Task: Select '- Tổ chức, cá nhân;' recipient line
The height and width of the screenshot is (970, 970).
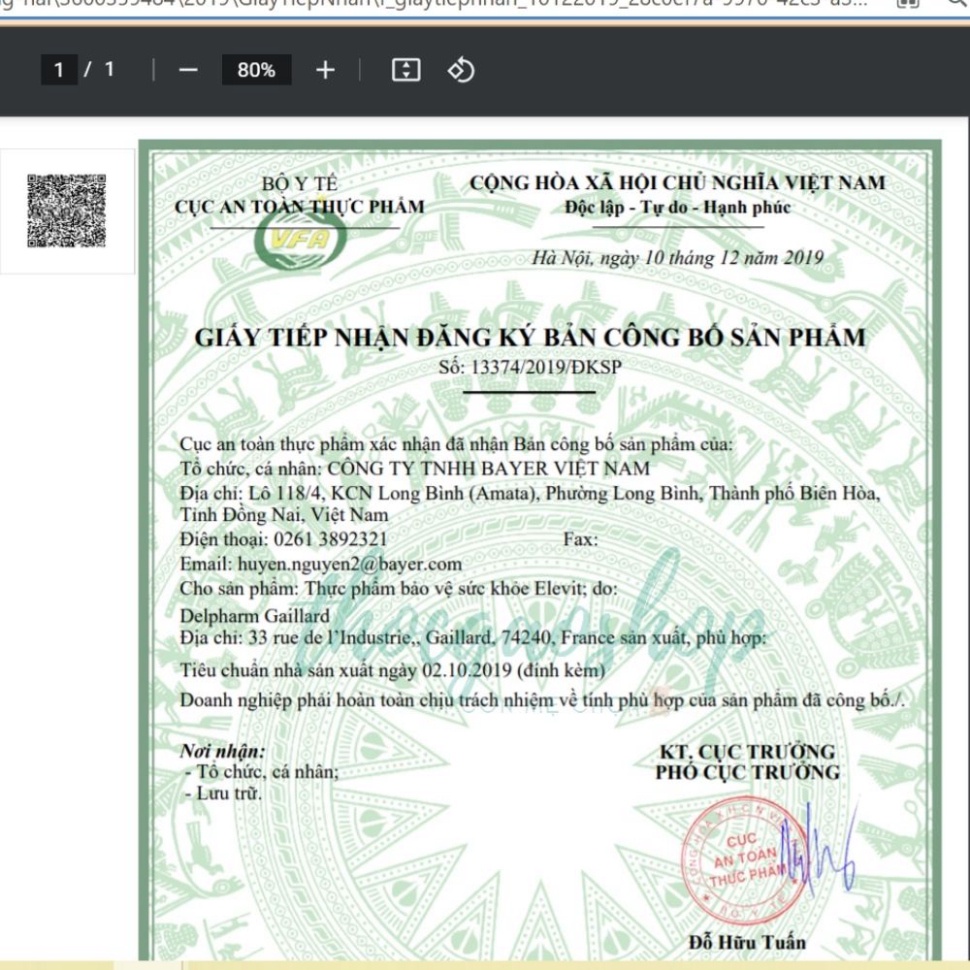Action: coord(262,771)
